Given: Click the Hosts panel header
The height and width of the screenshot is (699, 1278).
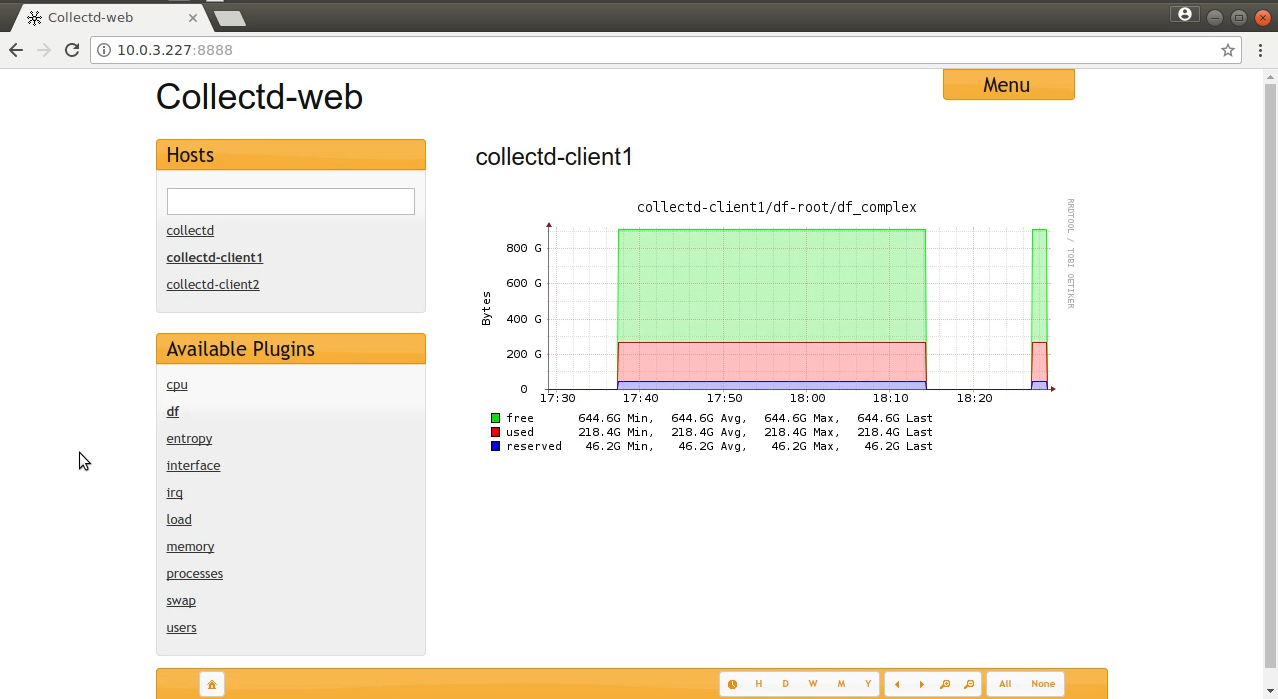Looking at the screenshot, I should click(x=291, y=155).
